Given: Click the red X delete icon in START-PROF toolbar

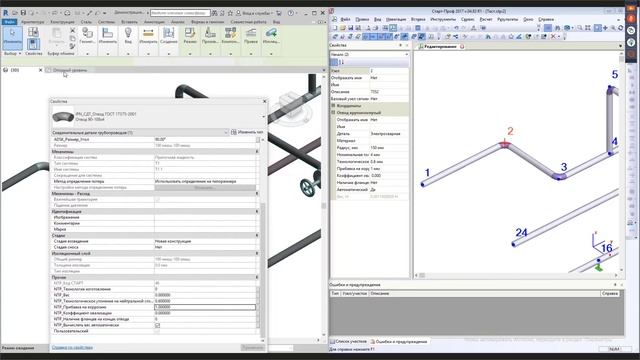Looking at the screenshot, I should click(x=554, y=37).
